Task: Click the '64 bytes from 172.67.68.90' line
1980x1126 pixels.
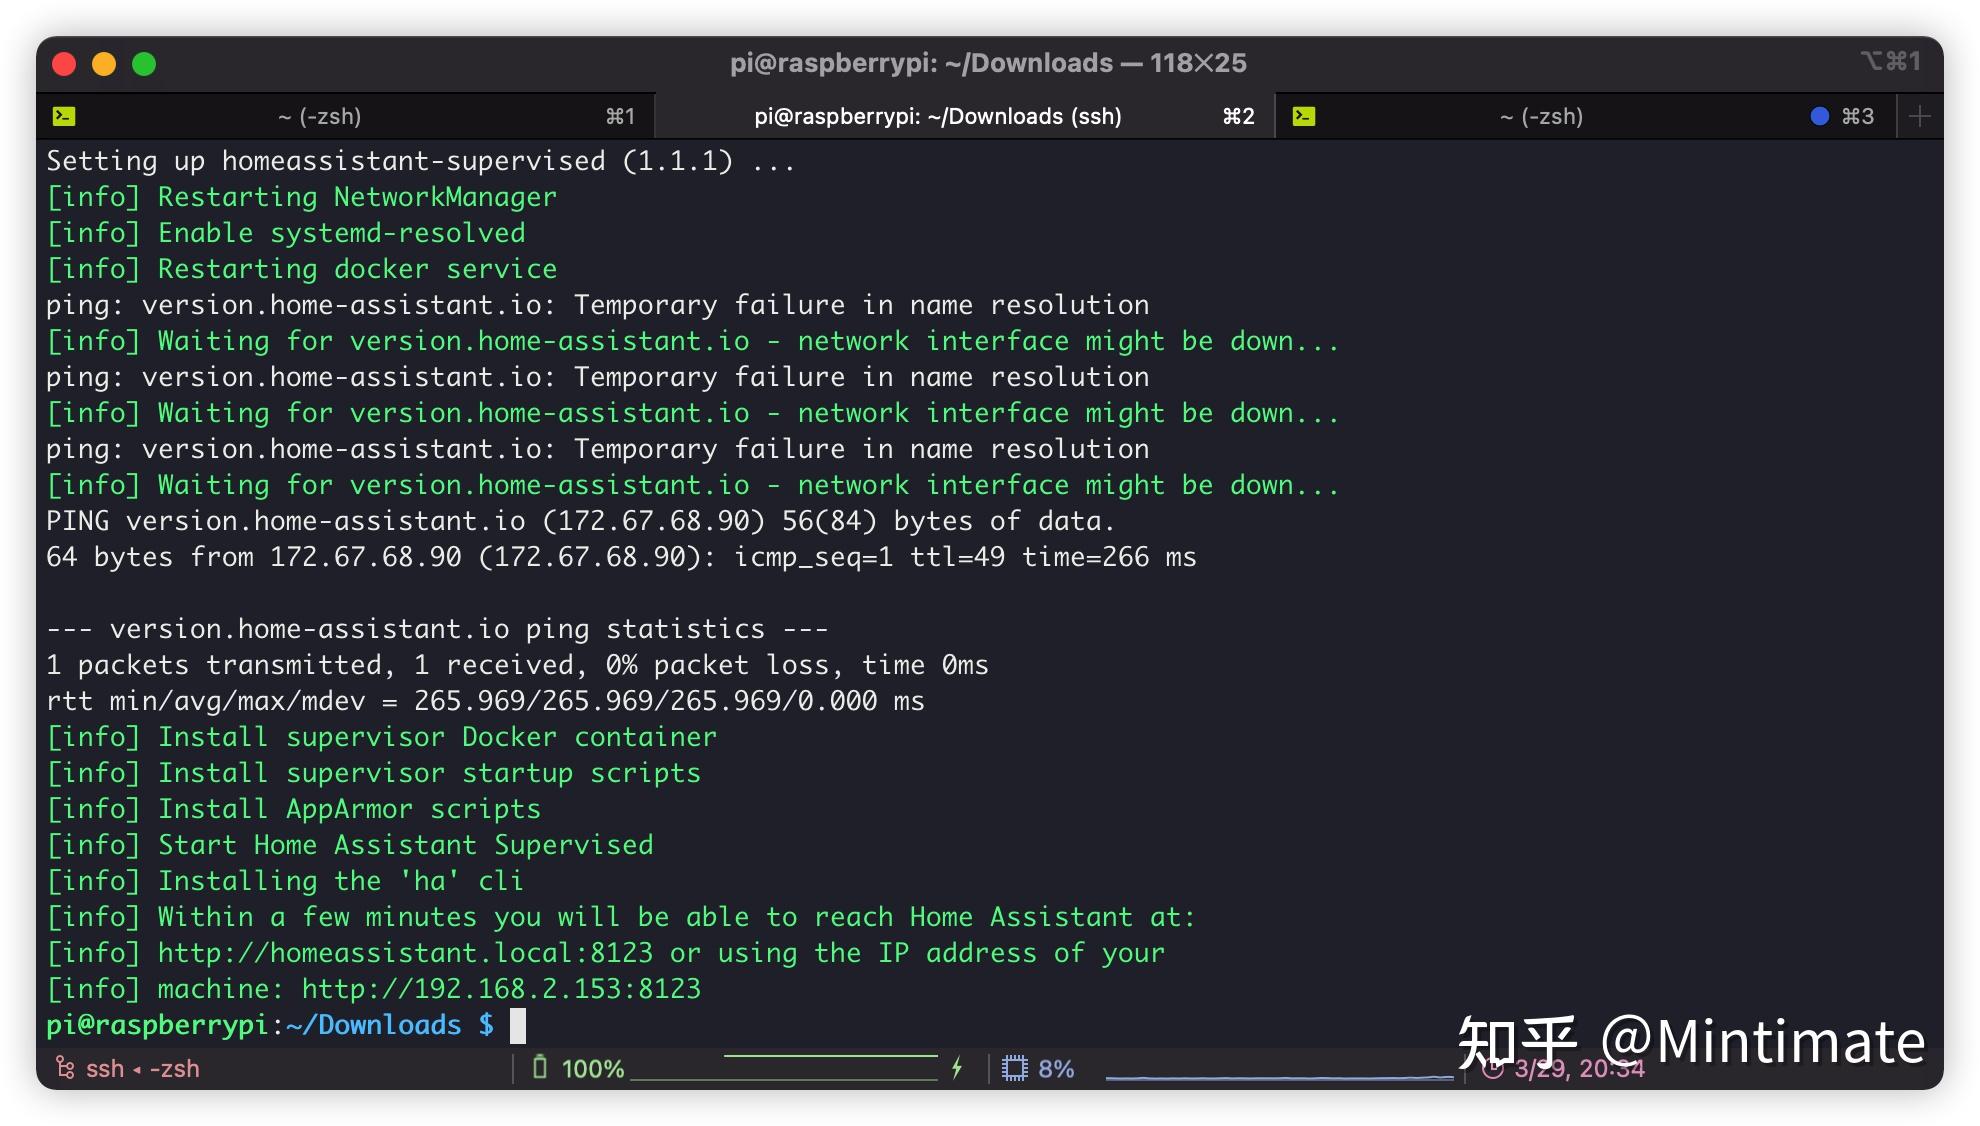Action: point(621,557)
